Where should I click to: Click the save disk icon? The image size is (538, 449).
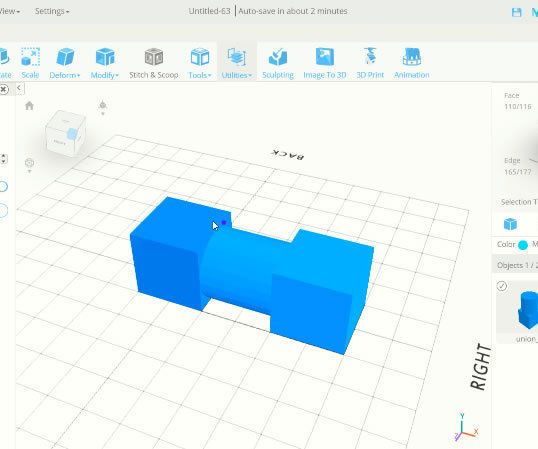coord(516,13)
